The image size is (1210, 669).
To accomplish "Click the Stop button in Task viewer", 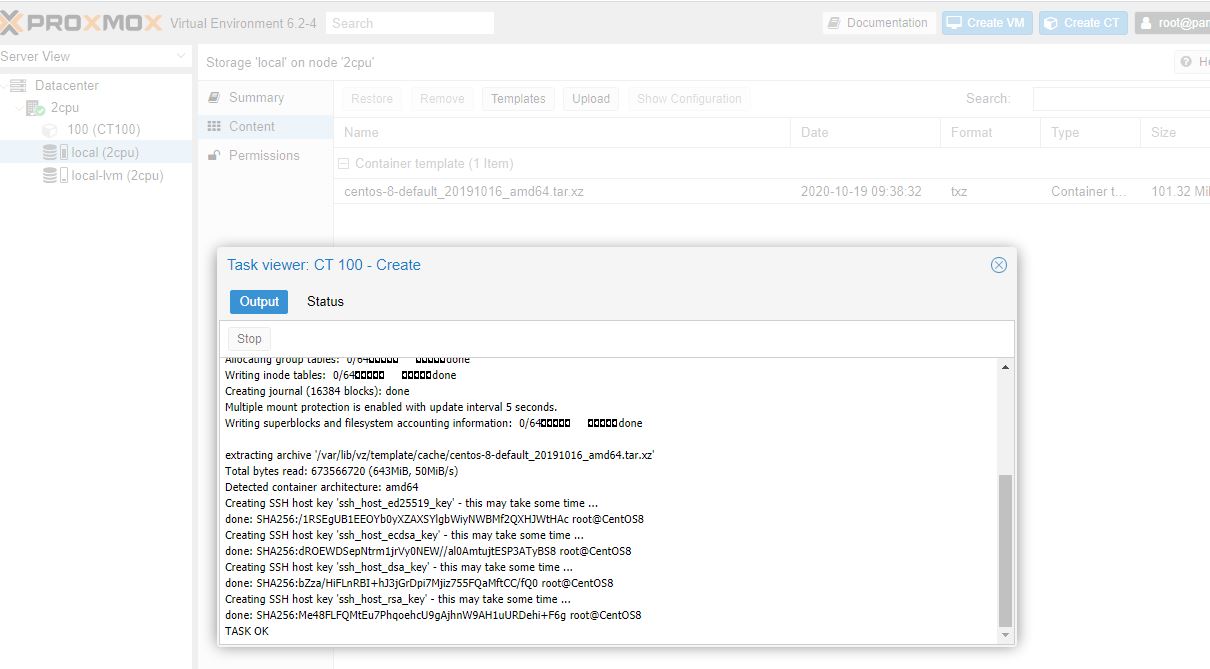I will [249, 339].
